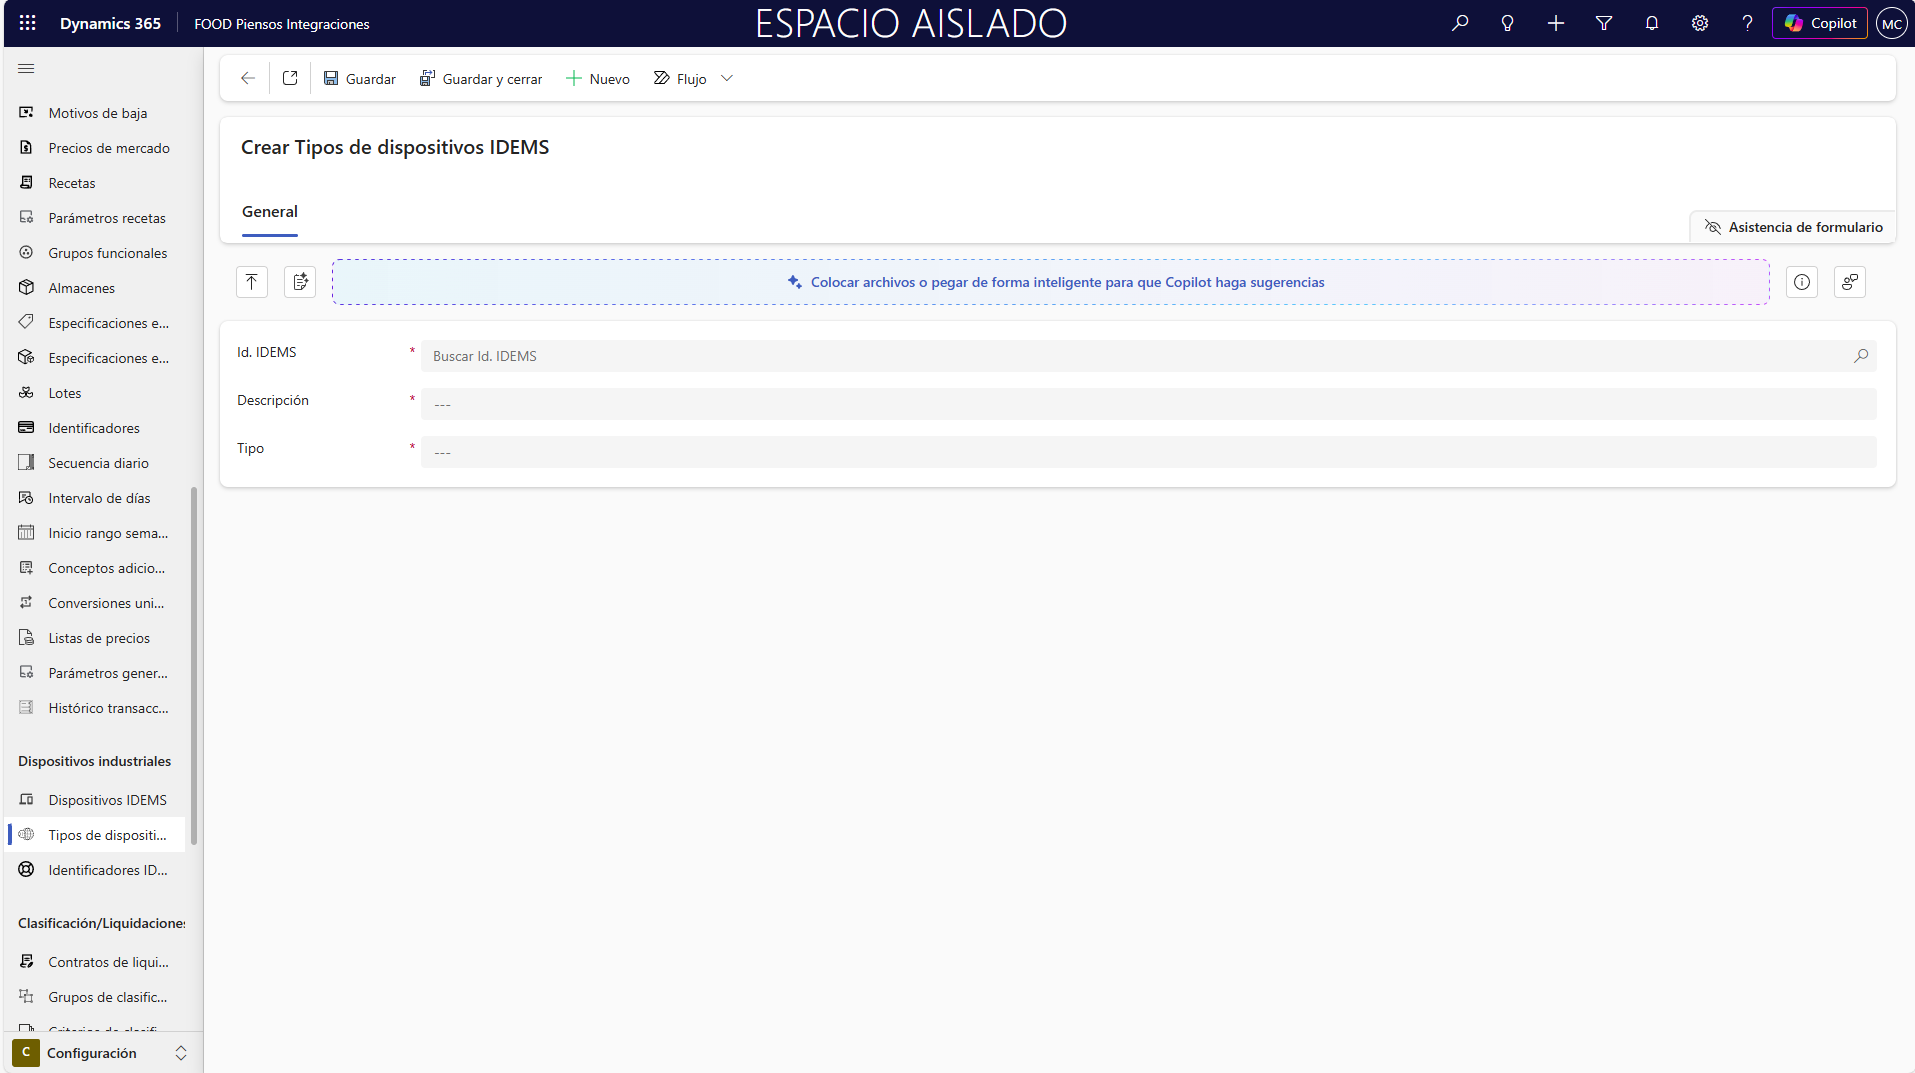Open the Id. IDEMS lookup search
Screen dimensions: 1915x1073
click(1860, 356)
